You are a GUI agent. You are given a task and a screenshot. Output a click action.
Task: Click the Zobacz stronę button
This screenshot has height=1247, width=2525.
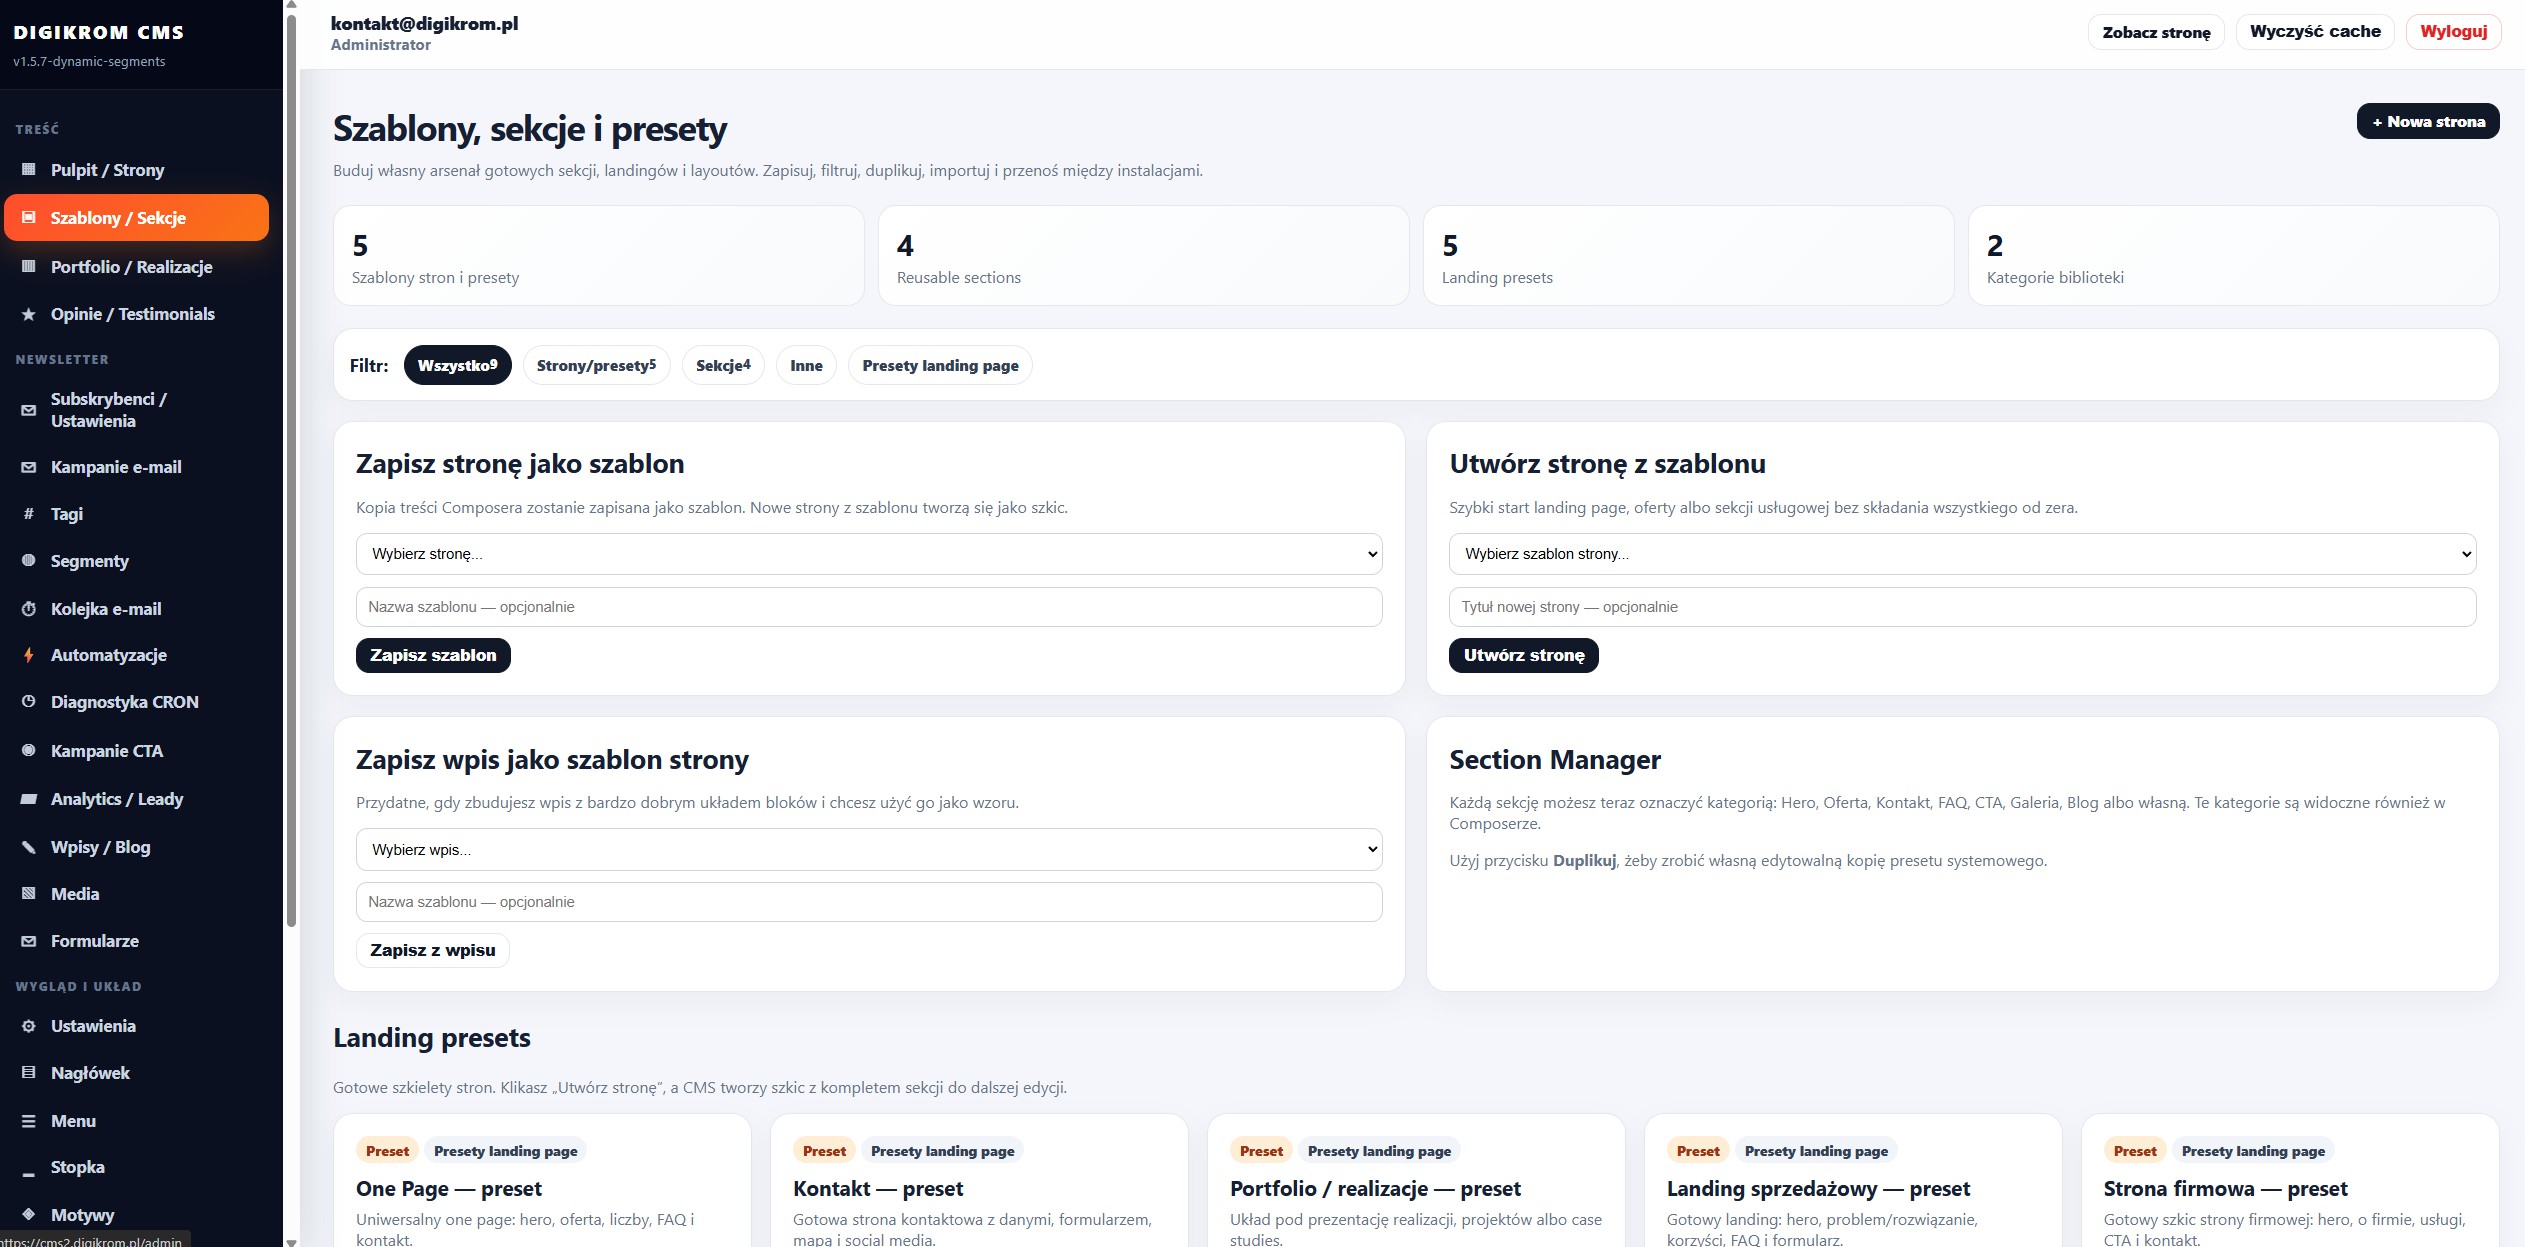point(2156,32)
